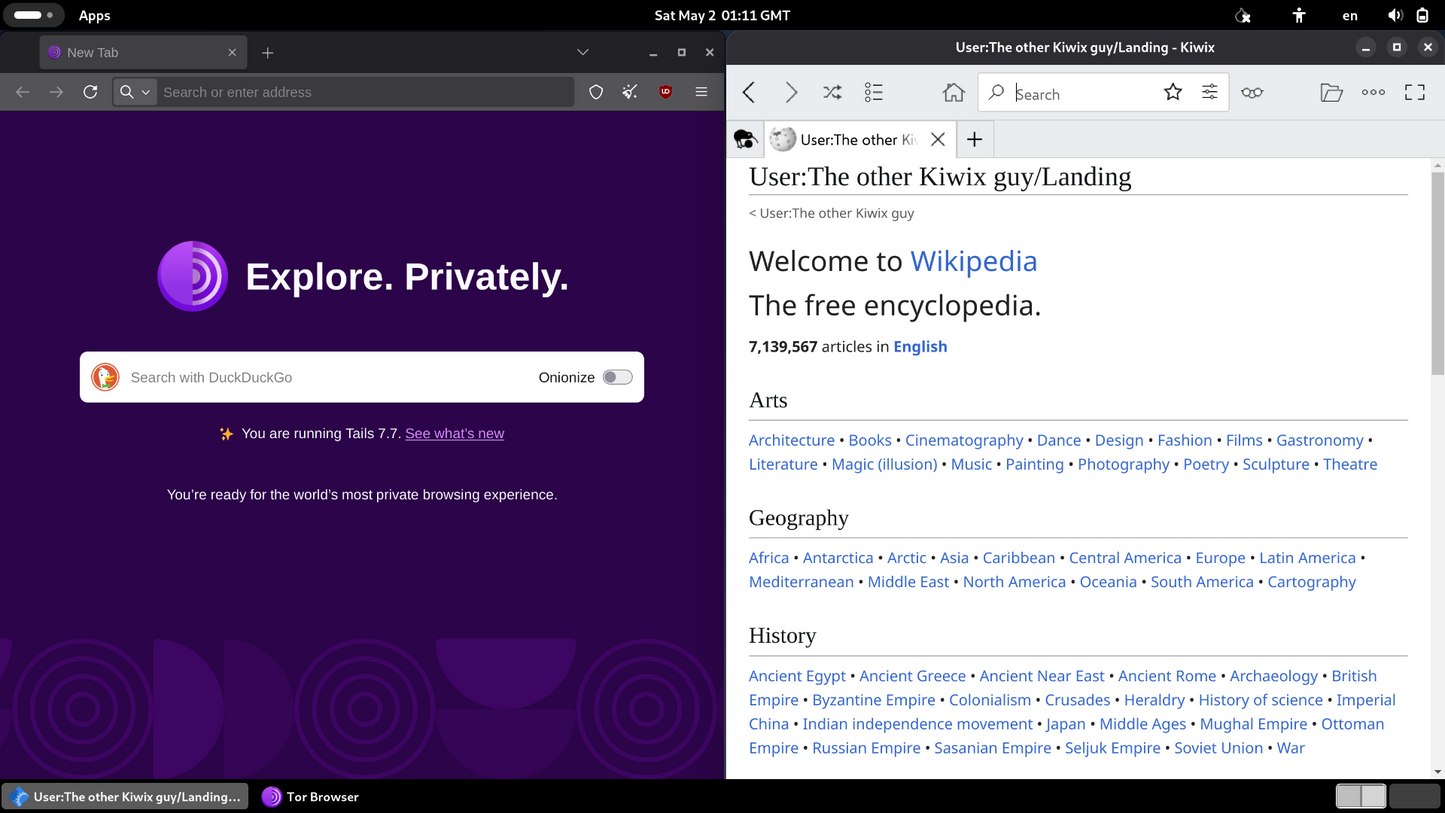Go forward in Tor Browser

[x=56, y=92]
